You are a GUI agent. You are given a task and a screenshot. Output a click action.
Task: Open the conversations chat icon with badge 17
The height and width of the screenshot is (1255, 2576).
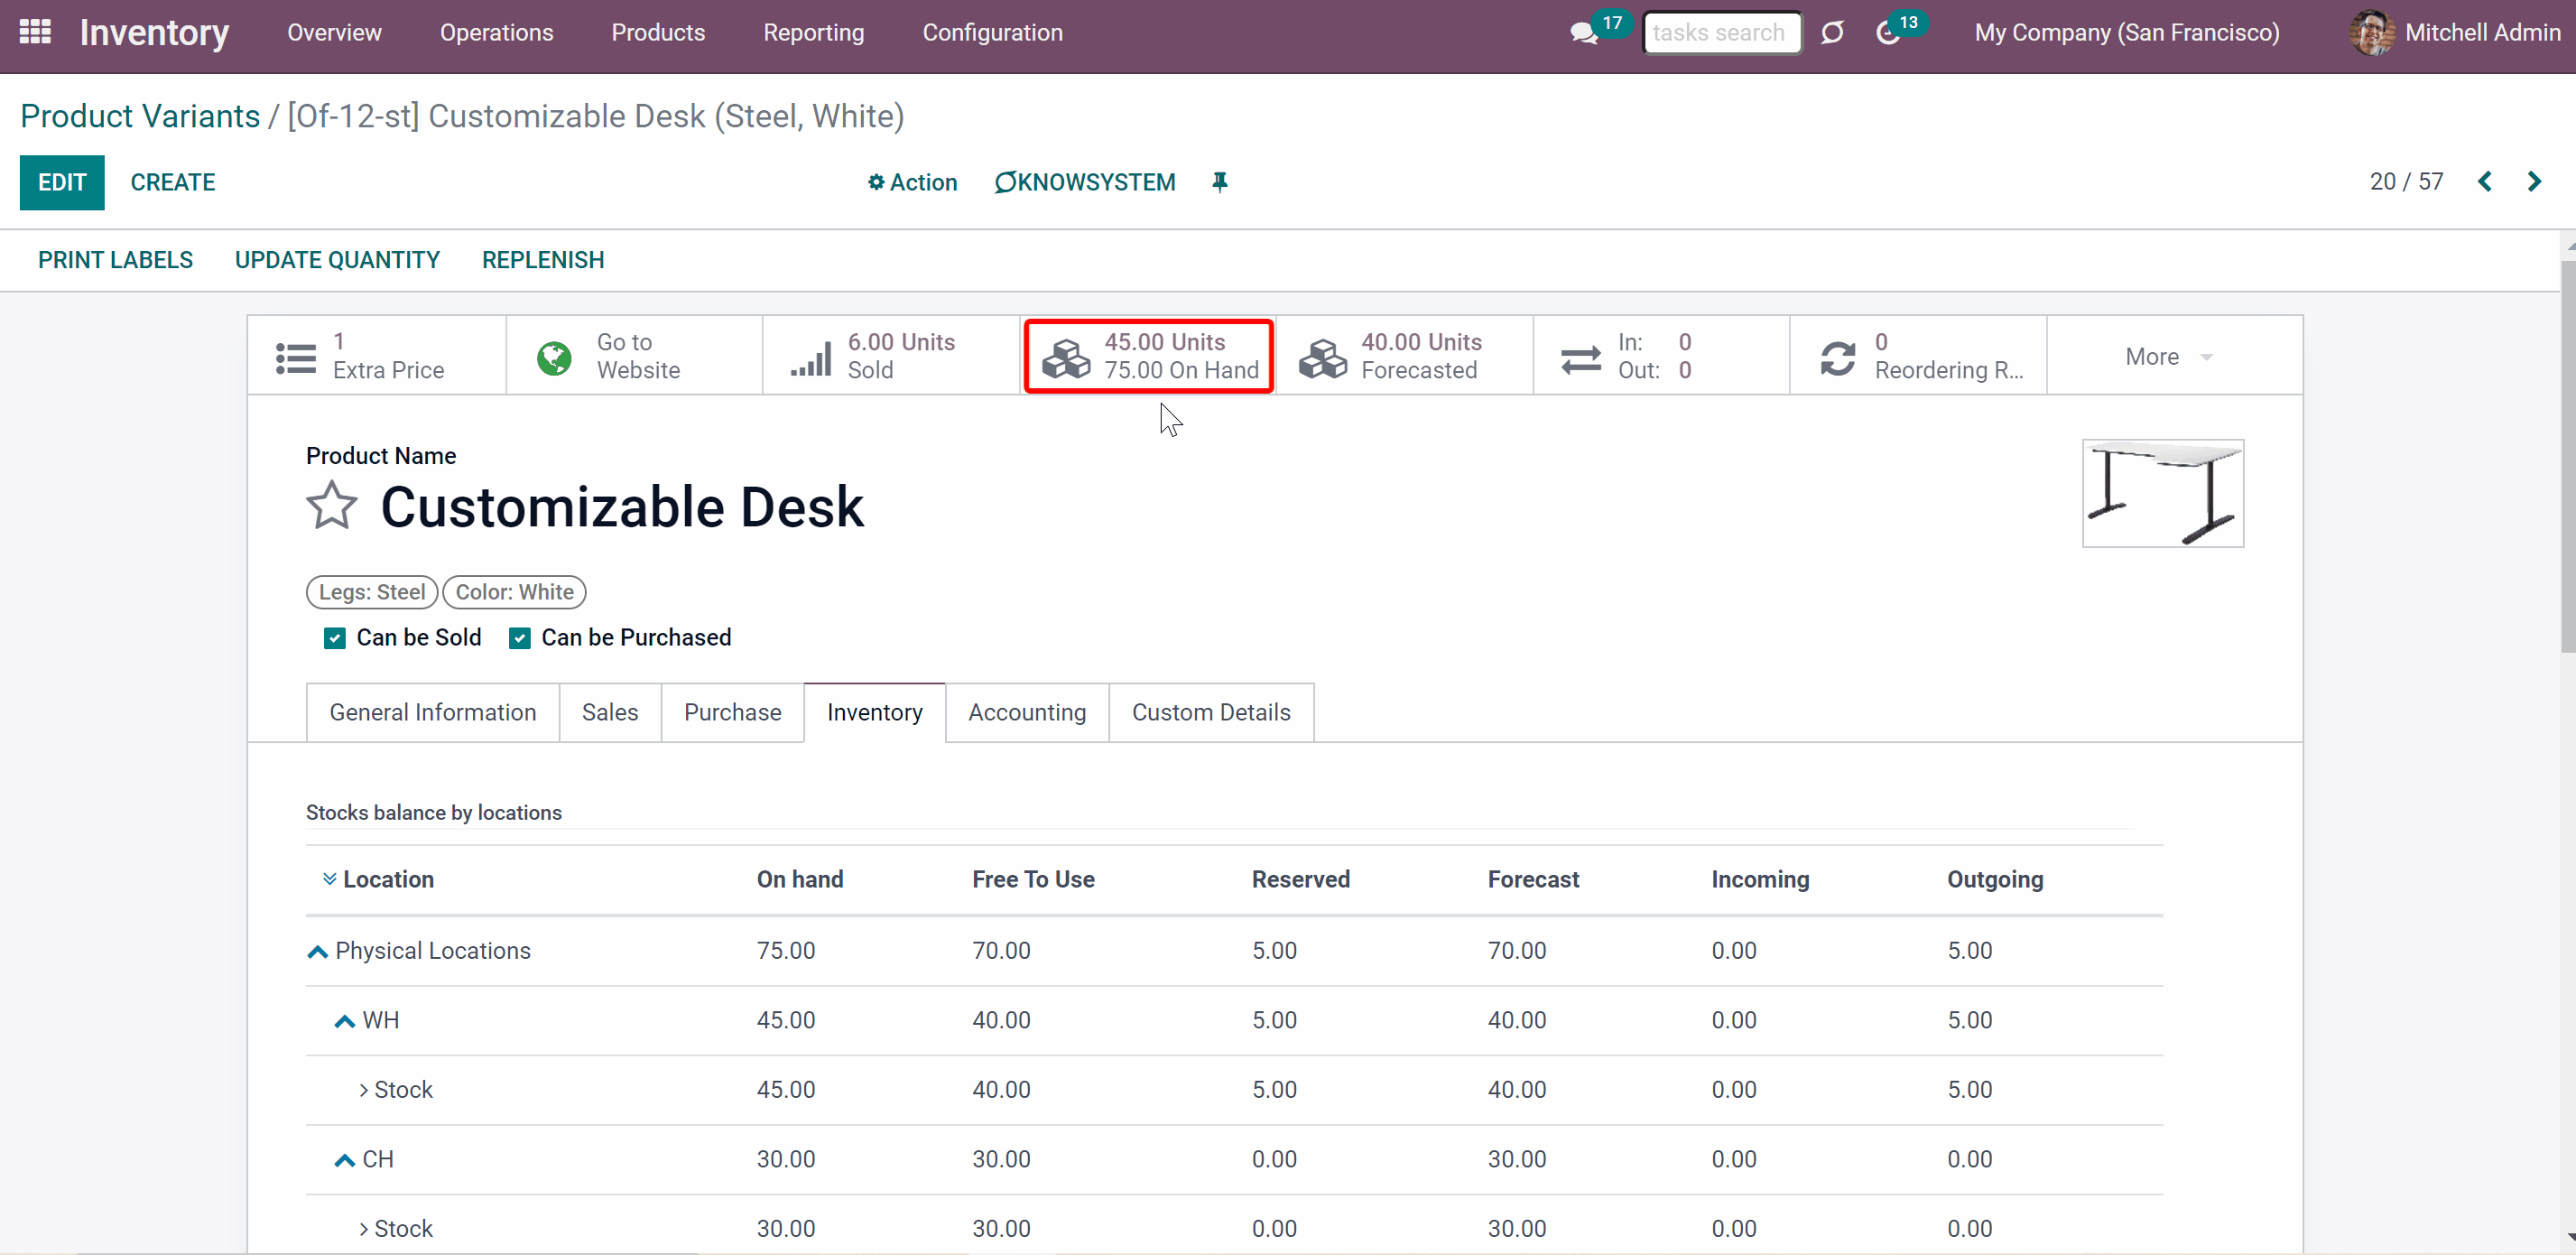pyautogui.click(x=1583, y=33)
